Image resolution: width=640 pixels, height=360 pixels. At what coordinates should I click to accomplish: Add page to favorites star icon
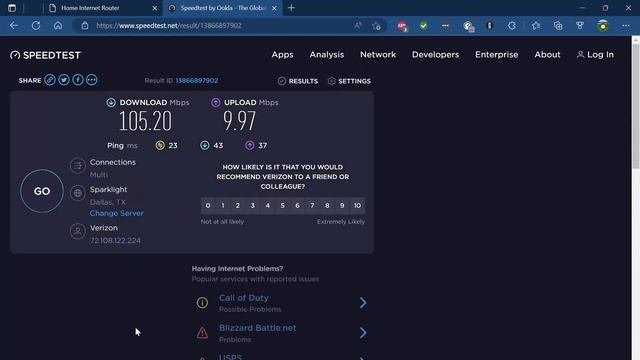coord(376,26)
